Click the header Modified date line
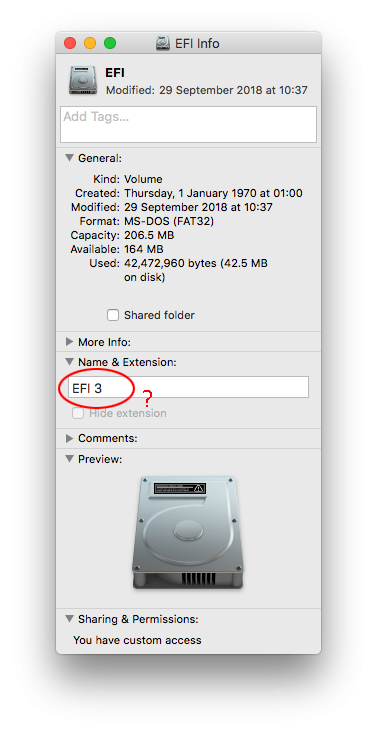 (x=207, y=90)
